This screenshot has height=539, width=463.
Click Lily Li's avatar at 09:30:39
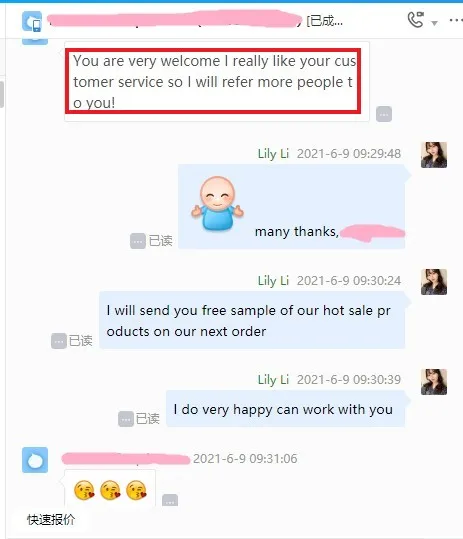coord(434,382)
